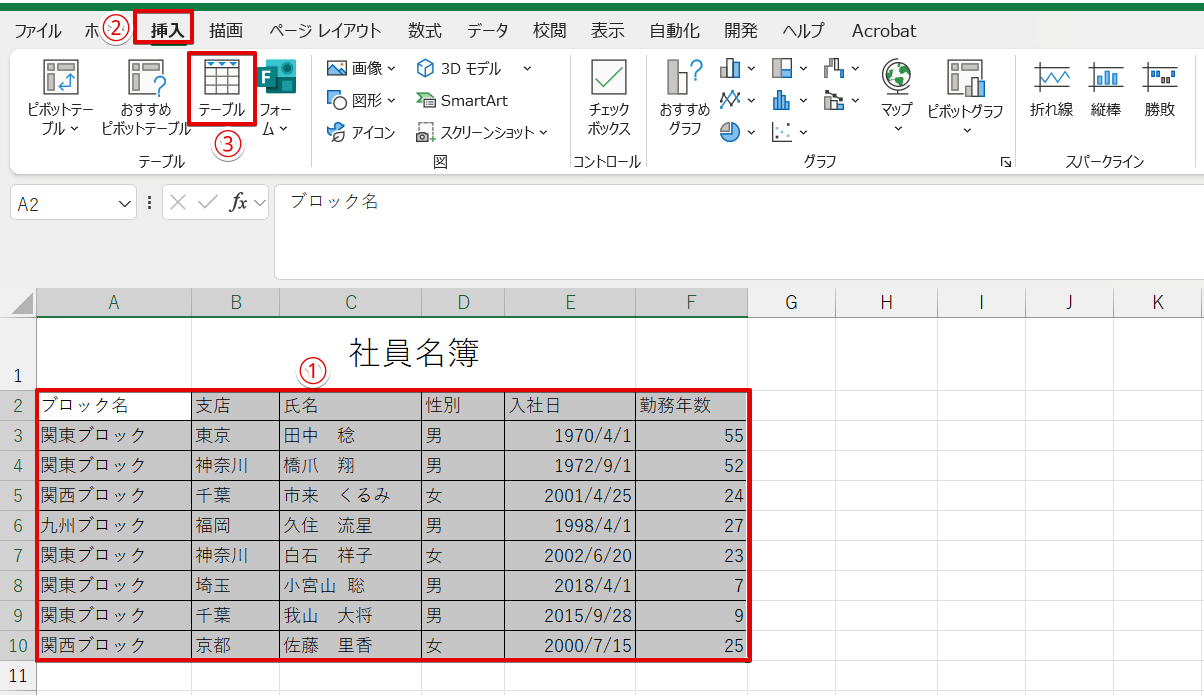This screenshot has width=1204, height=695.
Task: Select cell containing 社員名簿 title
Action: pyautogui.click(x=414, y=353)
